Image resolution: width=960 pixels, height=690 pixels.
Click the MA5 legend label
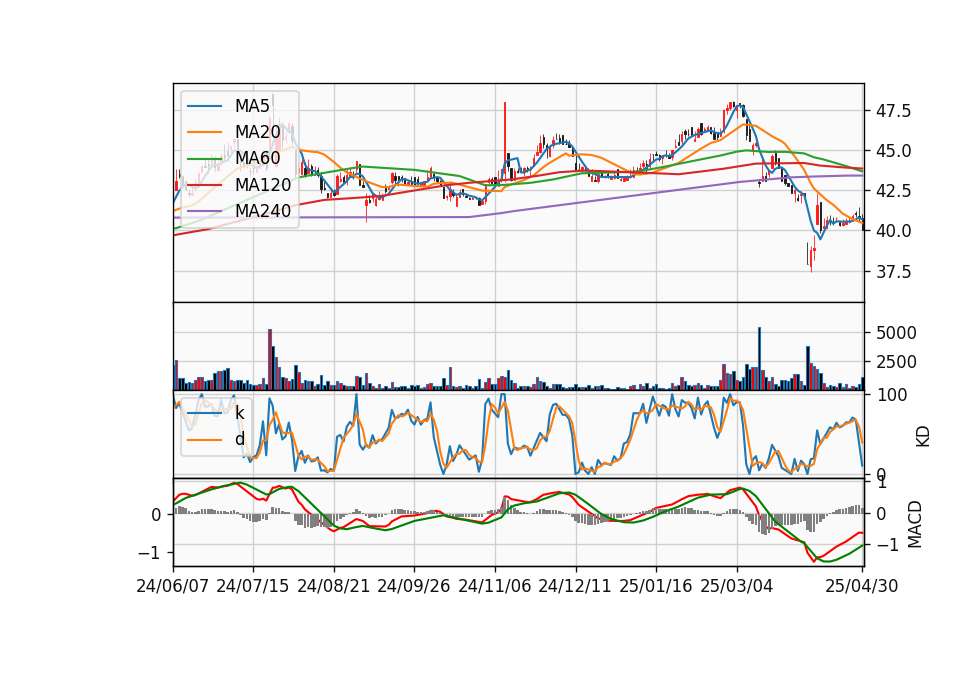252,106
